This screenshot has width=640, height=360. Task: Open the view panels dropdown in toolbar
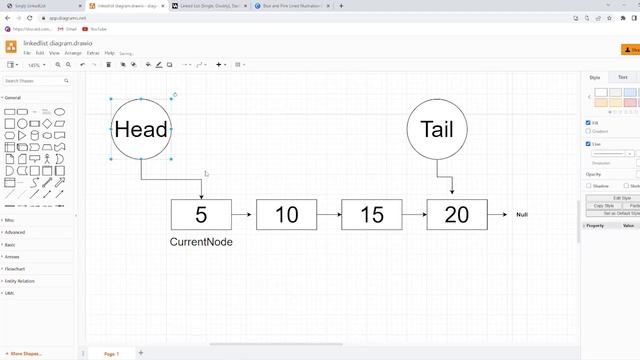12,64
